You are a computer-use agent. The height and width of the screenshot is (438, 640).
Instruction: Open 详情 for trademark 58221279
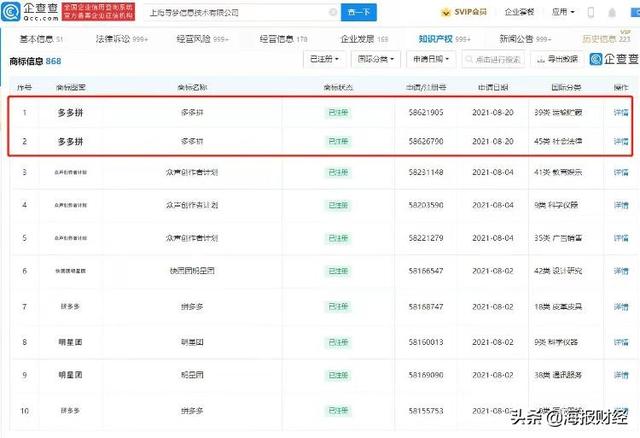point(621,238)
